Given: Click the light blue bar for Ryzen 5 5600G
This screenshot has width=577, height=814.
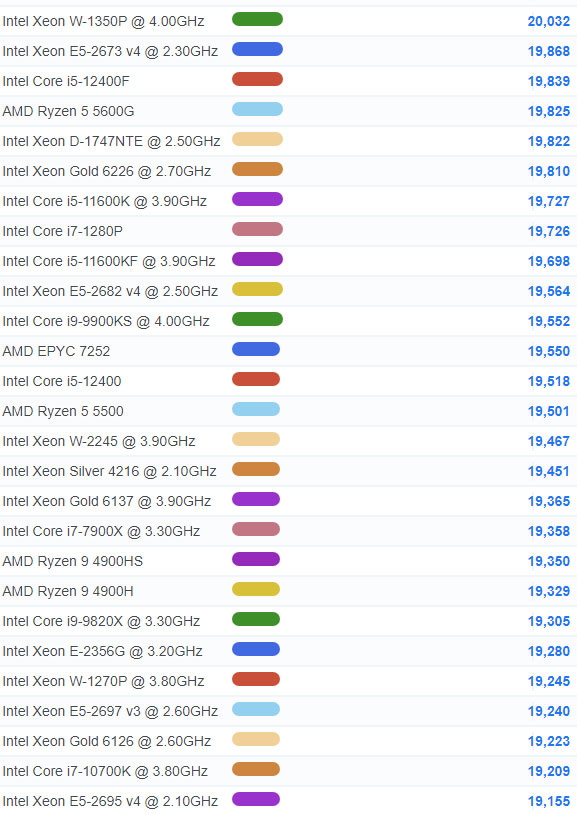Looking at the screenshot, I should 257,110.
